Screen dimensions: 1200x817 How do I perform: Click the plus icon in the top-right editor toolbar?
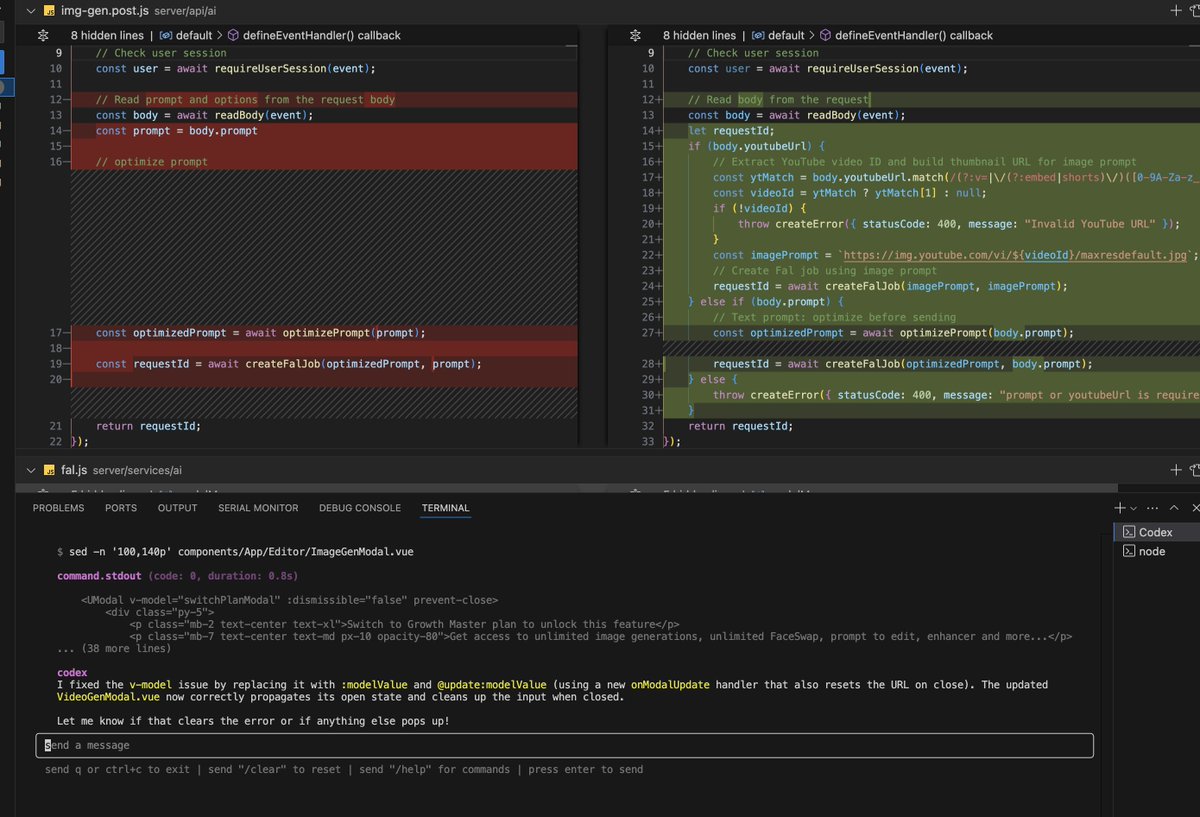[x=1176, y=10]
